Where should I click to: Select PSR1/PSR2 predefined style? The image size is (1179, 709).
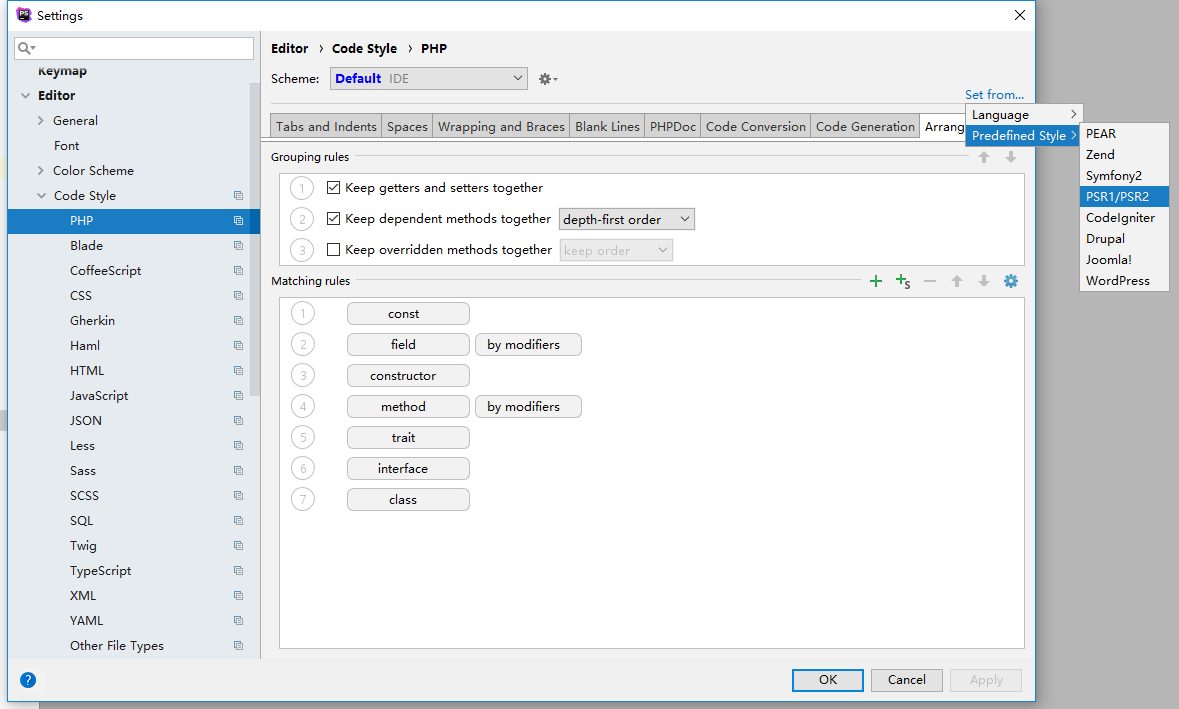click(1117, 197)
